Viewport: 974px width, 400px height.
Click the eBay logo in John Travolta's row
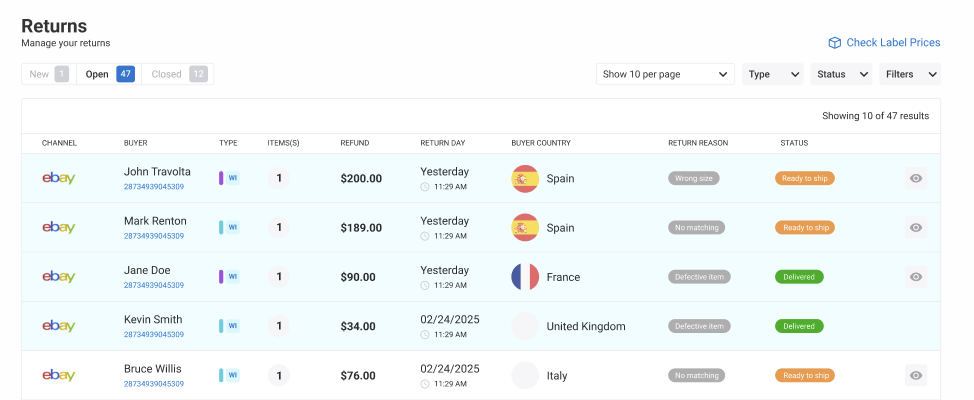point(59,178)
